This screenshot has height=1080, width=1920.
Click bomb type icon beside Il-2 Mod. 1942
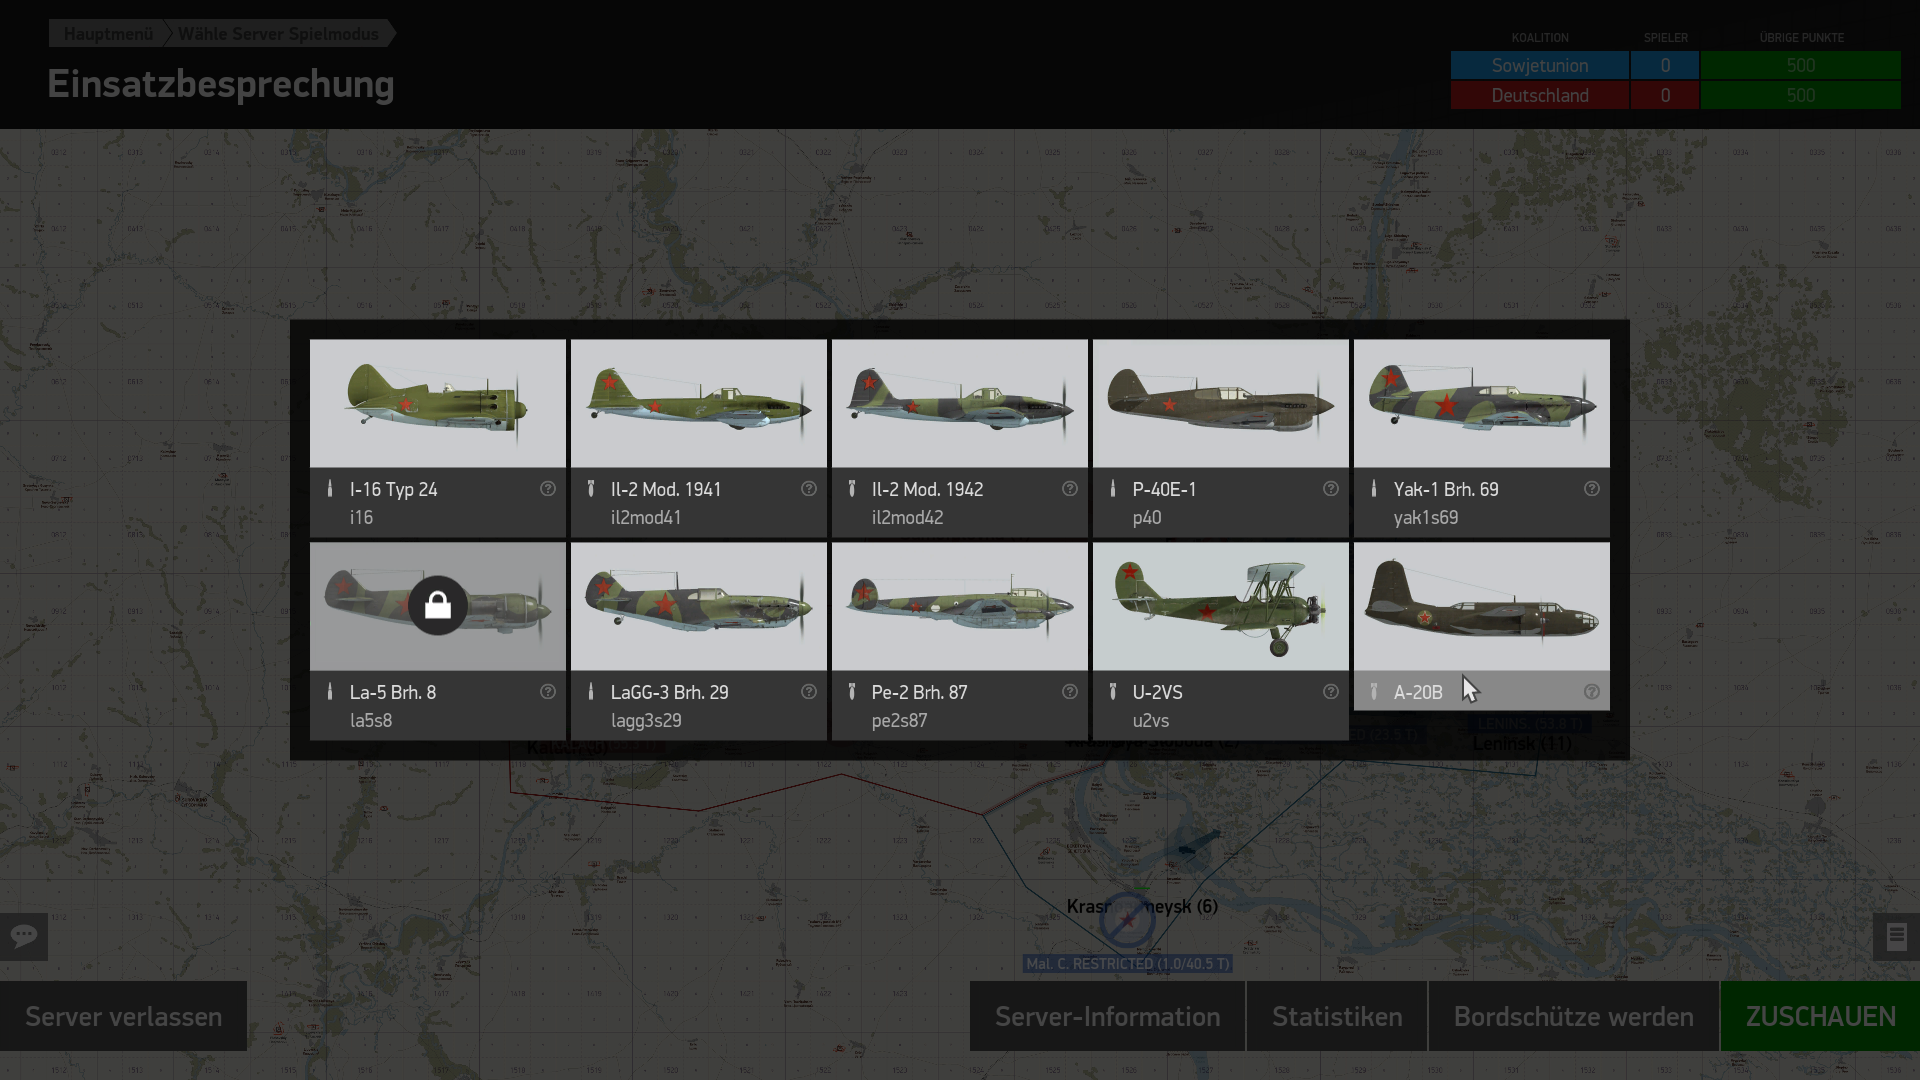pyautogui.click(x=852, y=489)
